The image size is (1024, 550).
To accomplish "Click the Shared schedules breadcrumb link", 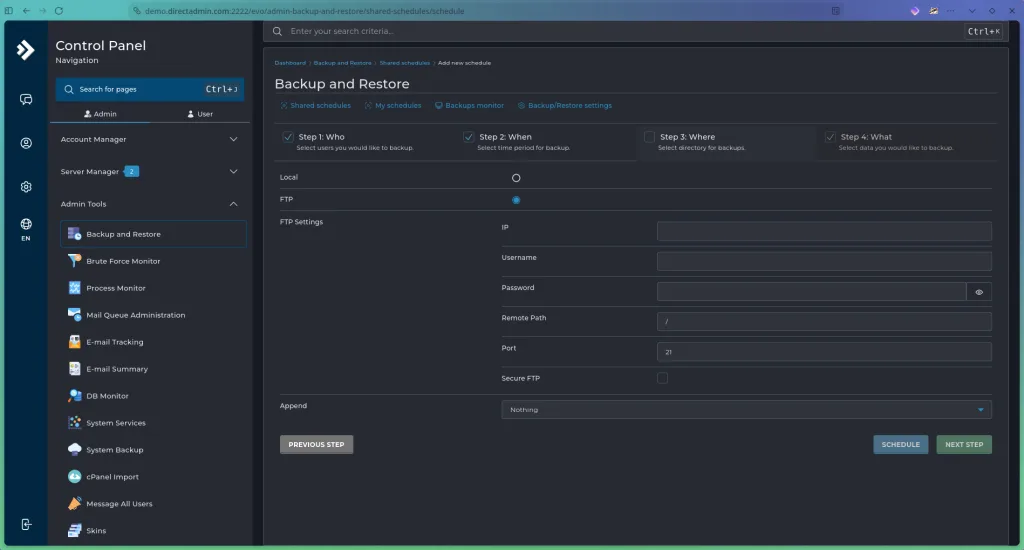I will click(404, 63).
